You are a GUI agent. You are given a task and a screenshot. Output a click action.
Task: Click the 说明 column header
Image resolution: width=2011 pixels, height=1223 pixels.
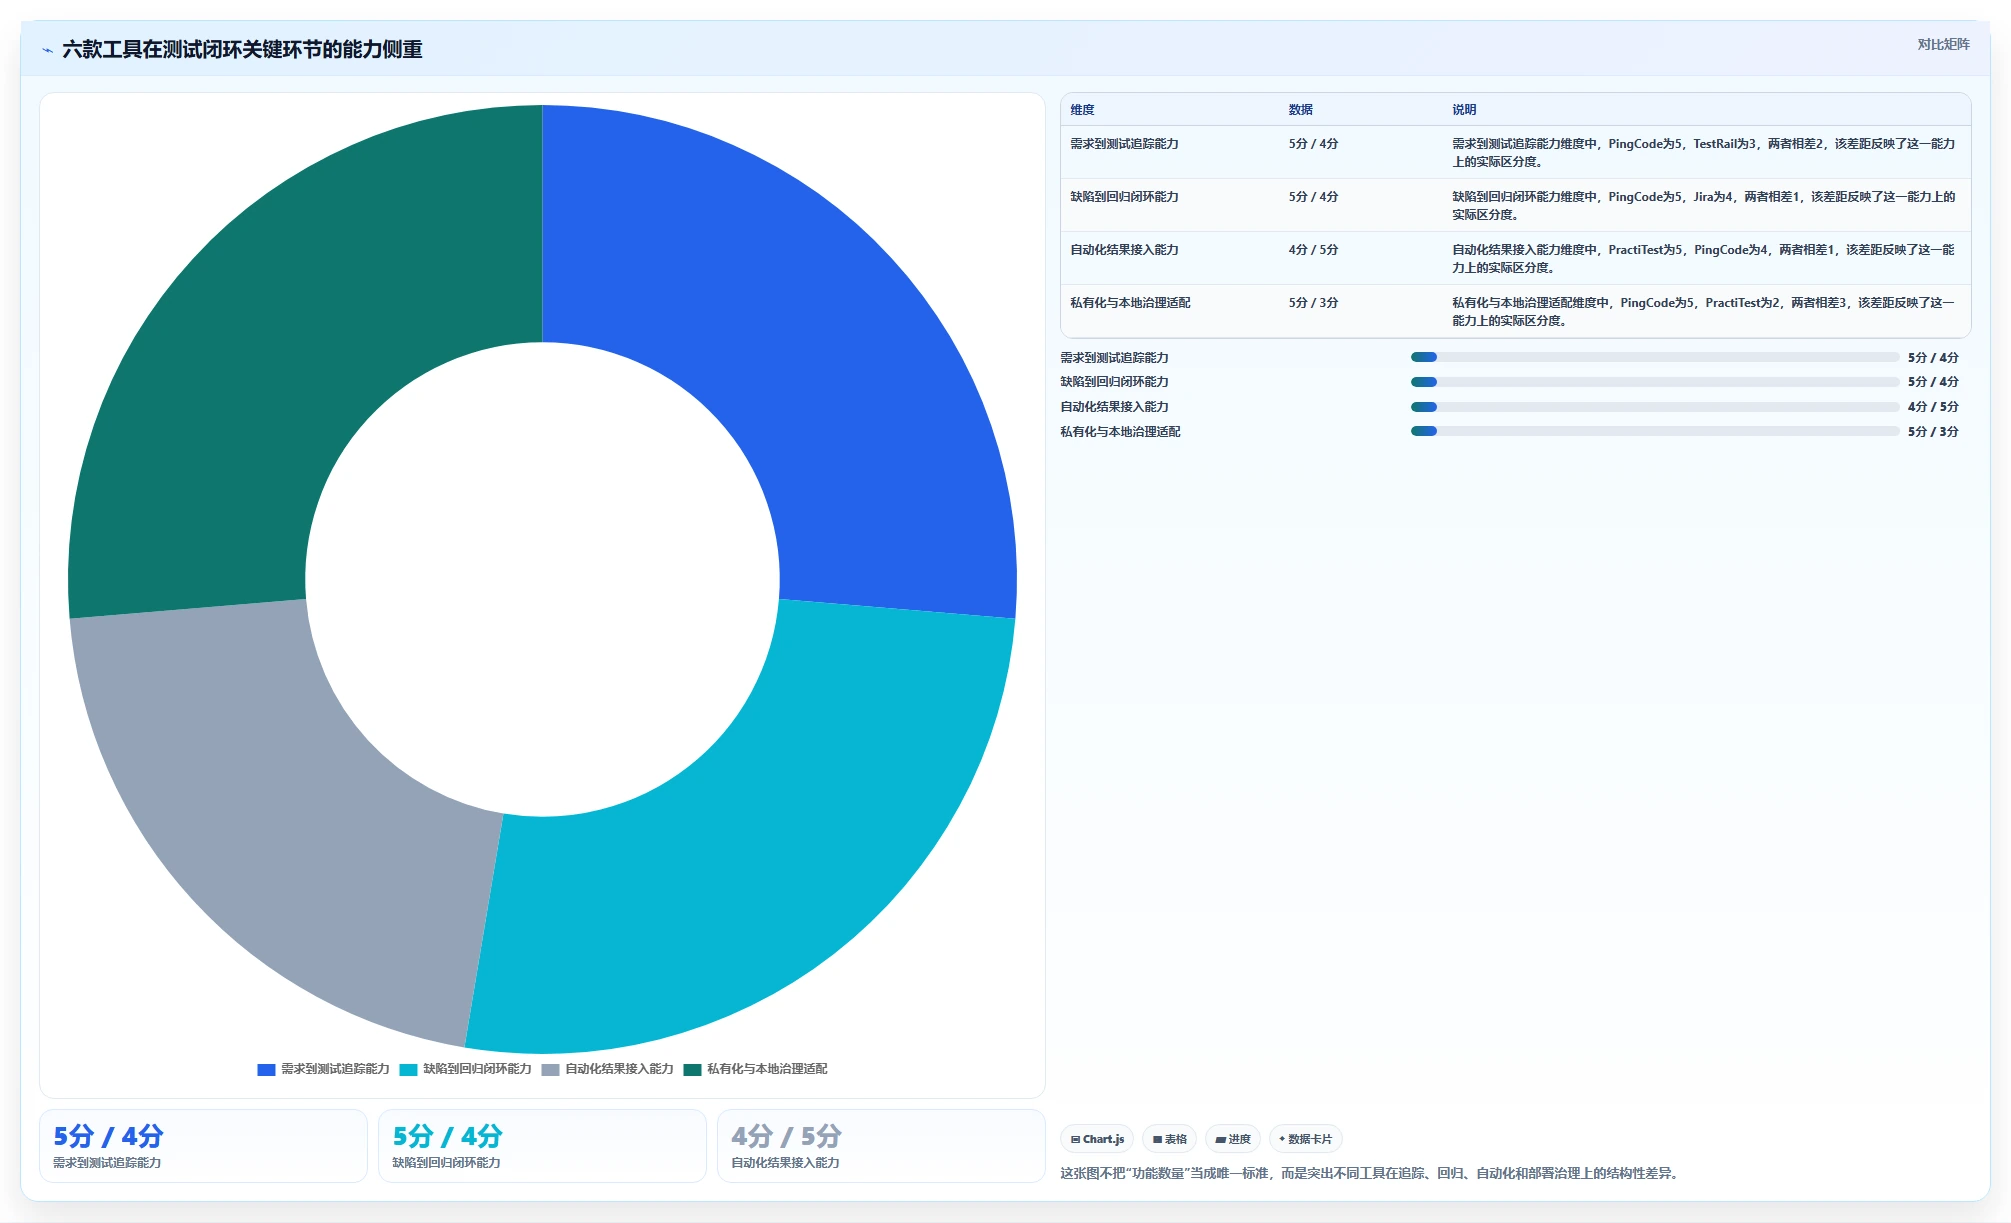click(1464, 110)
